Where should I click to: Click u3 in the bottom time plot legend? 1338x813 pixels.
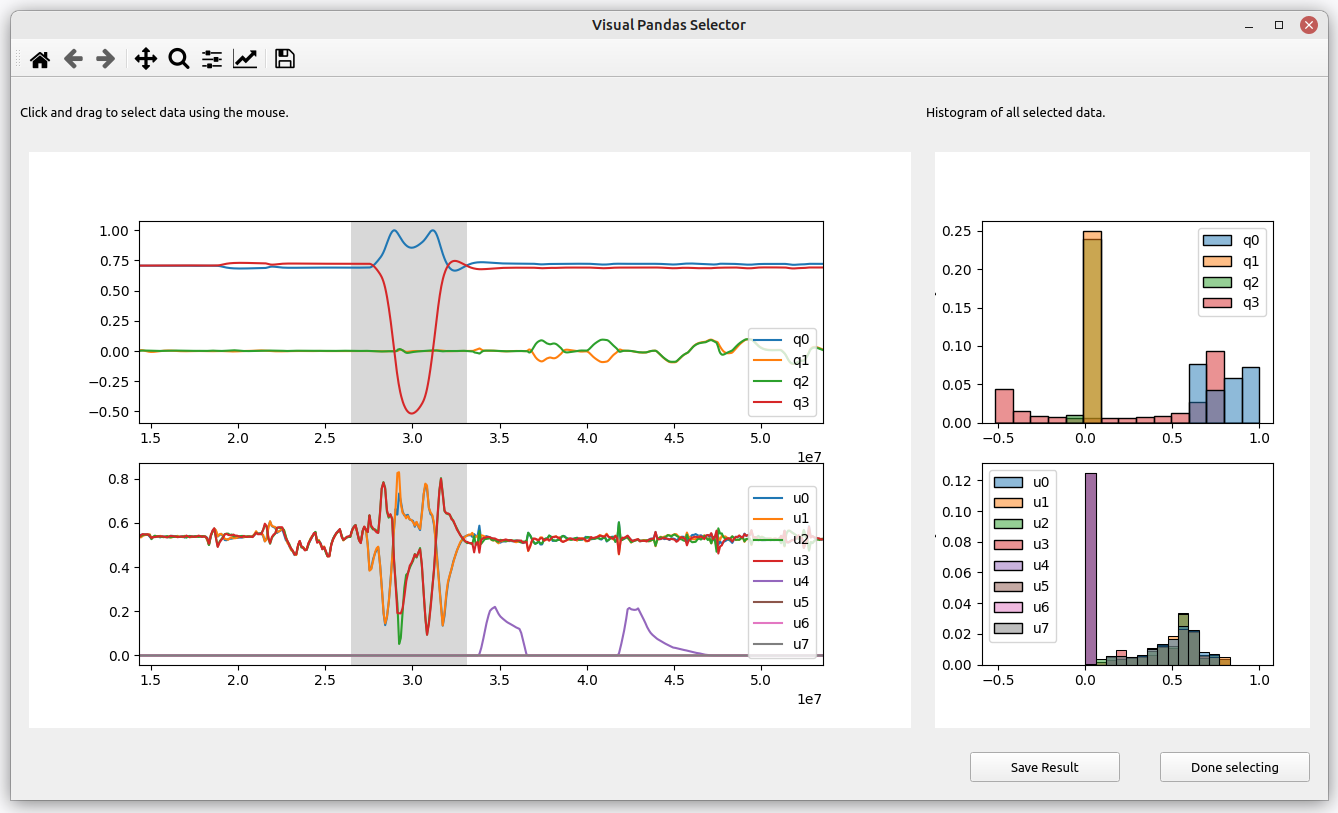coord(782,560)
